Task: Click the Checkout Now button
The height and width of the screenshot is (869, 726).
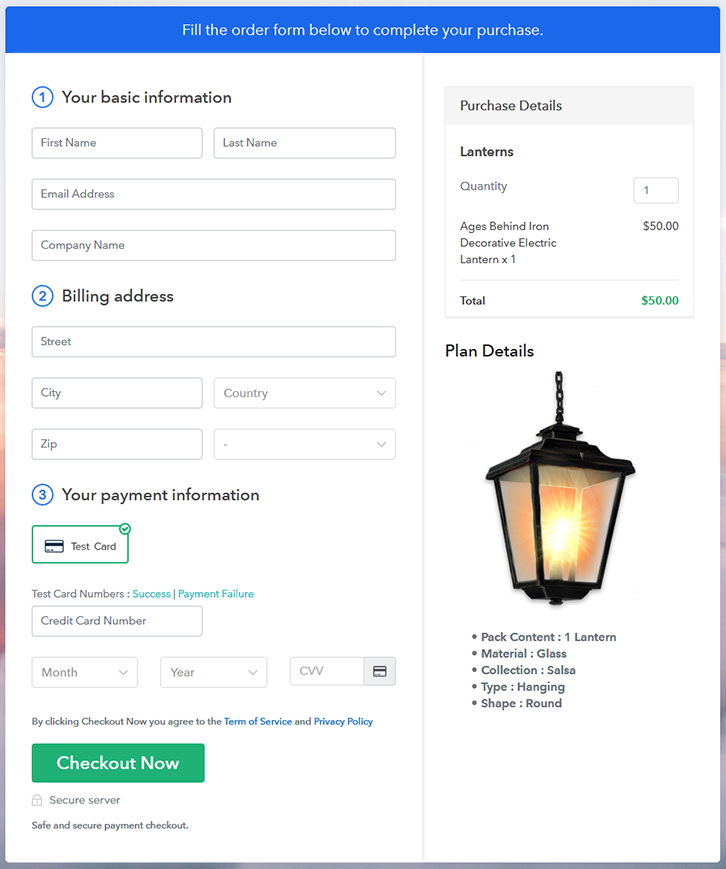Action: pyautogui.click(x=118, y=763)
